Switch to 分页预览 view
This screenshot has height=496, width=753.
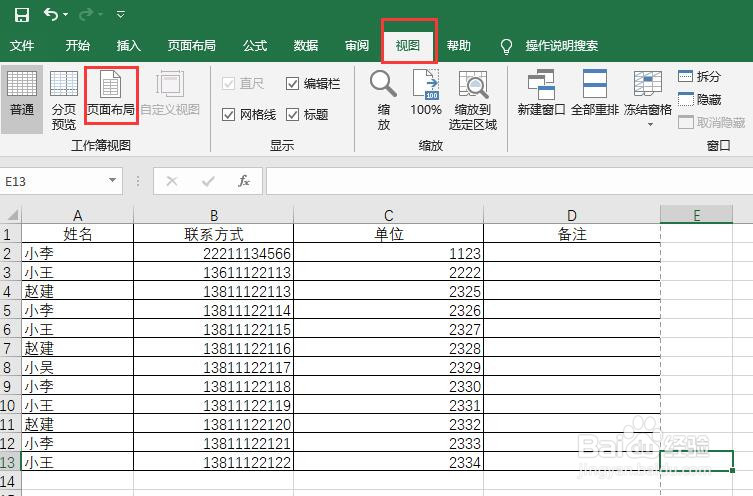[x=64, y=99]
